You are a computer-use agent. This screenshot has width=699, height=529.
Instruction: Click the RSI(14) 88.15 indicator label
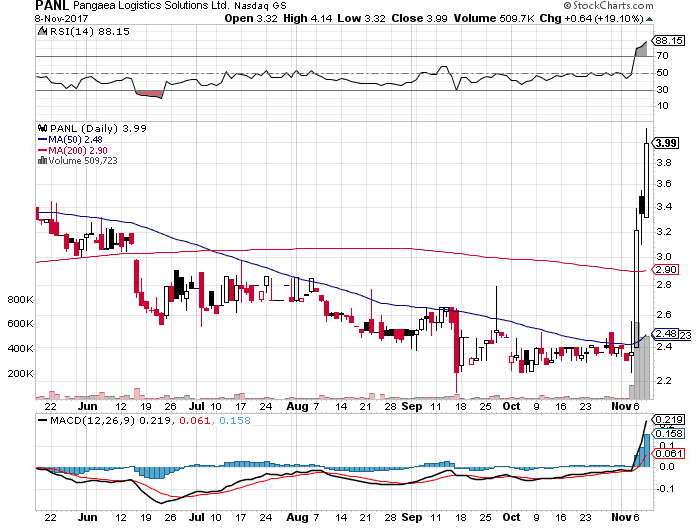tap(90, 32)
